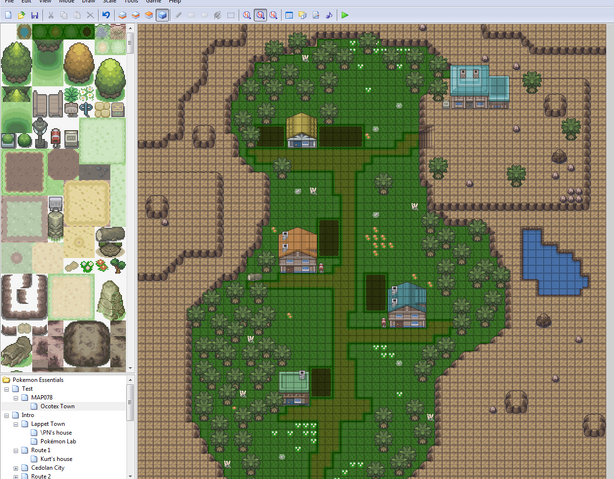Undo the last action with the blue arrow
The image size is (614, 479).
(106, 15)
